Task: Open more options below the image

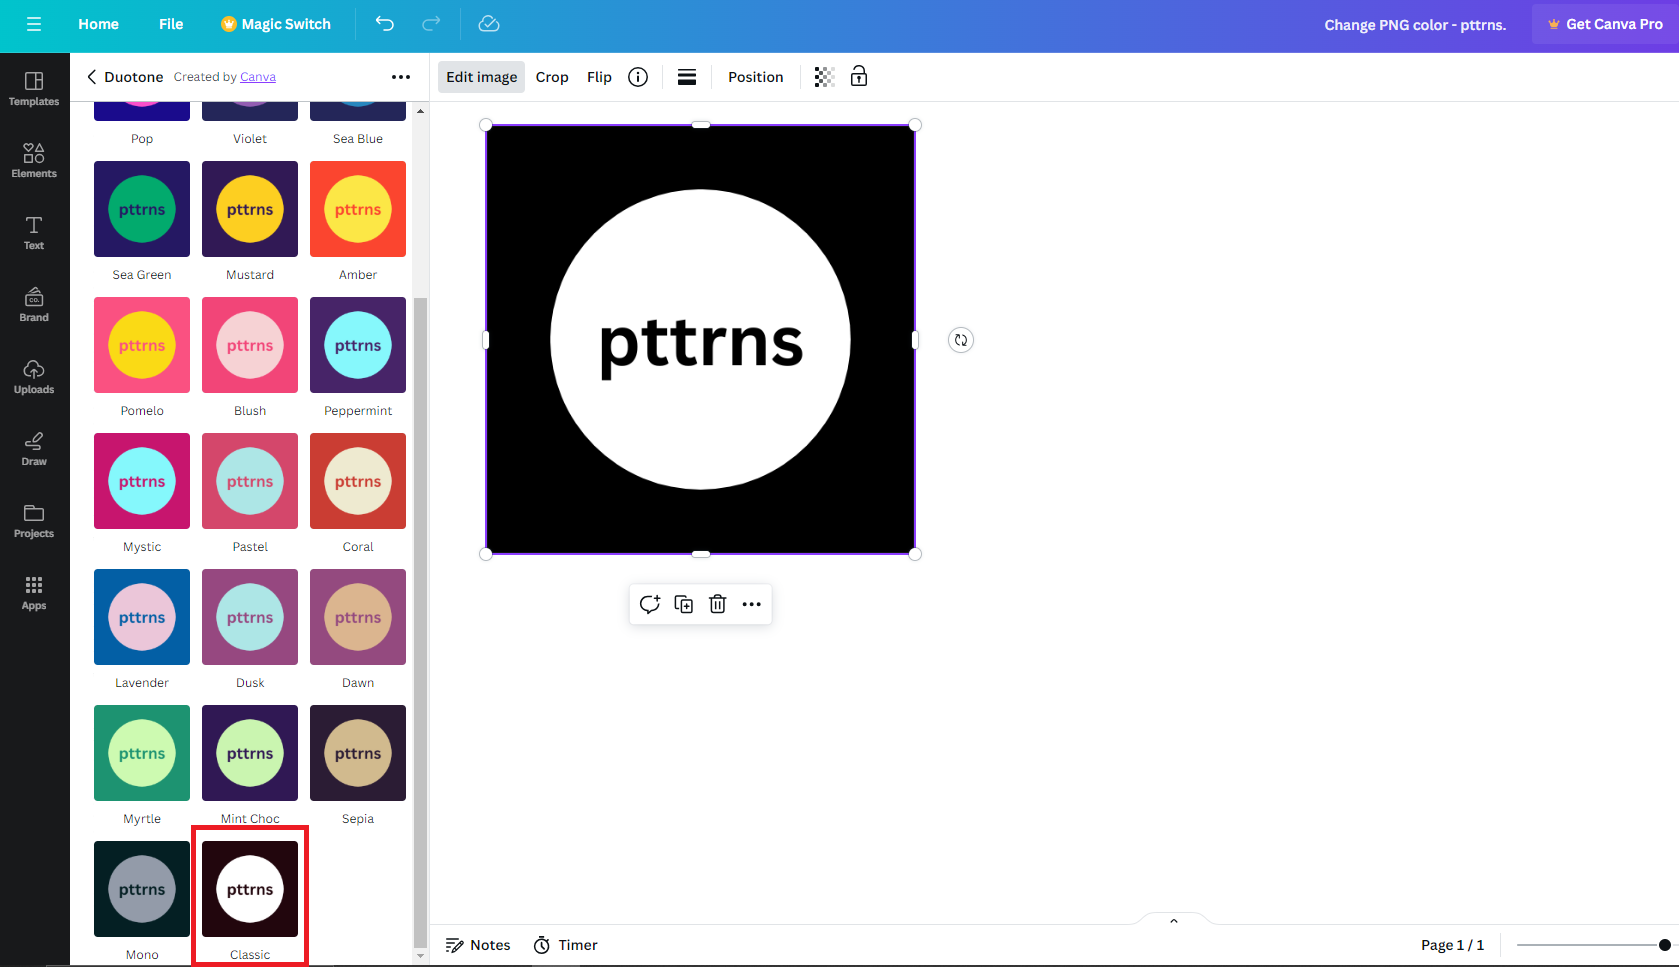Action: click(x=752, y=604)
